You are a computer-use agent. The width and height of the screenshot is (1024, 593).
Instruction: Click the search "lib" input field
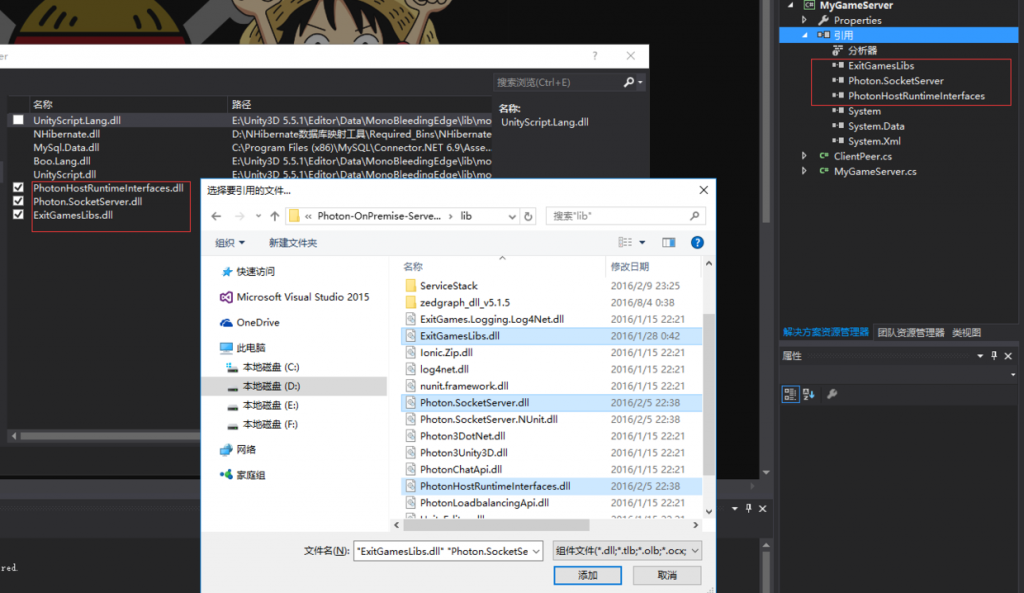pos(620,216)
